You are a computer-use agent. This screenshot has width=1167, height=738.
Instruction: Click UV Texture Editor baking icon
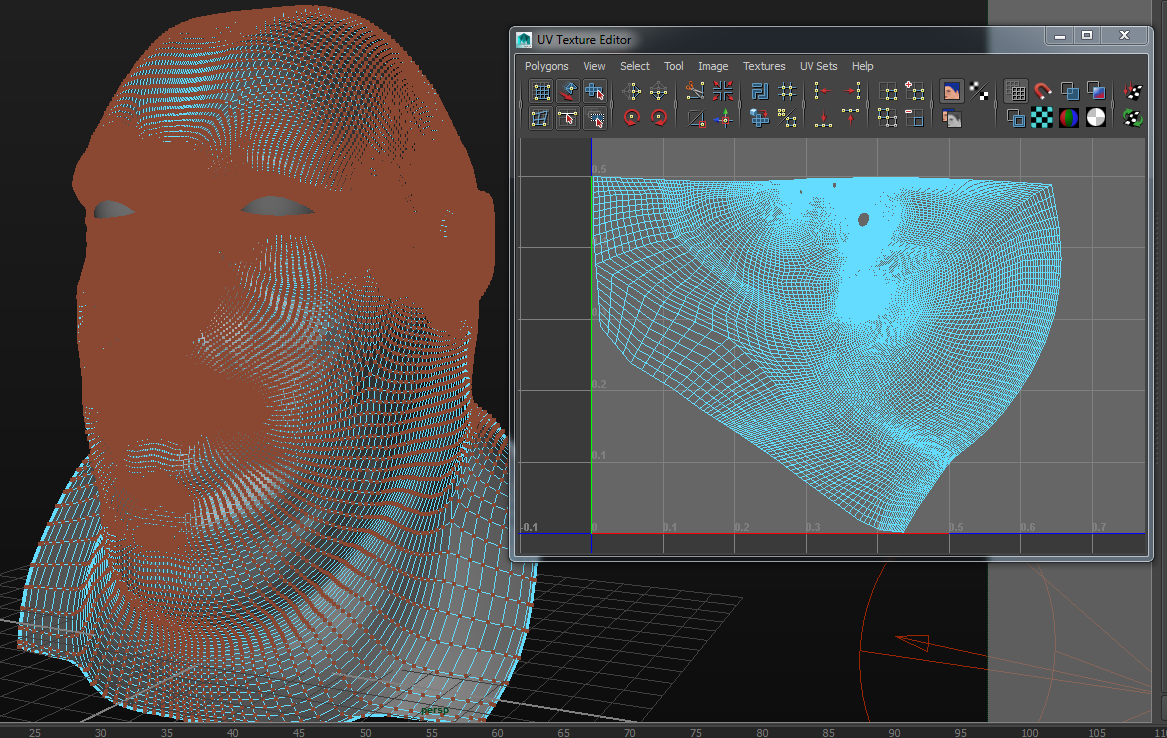click(x=1133, y=92)
